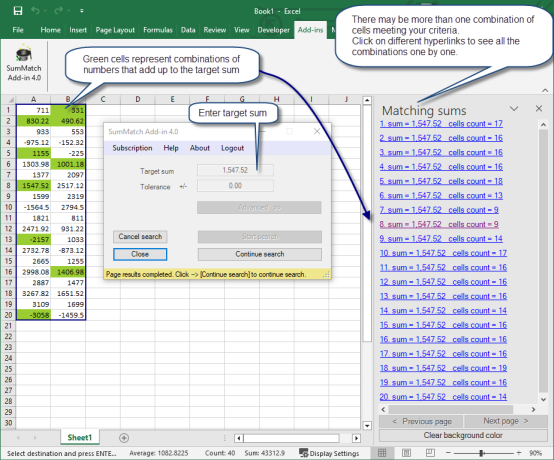Click the sheet horizontal scroll-left arrow
Viewport: 554px width, 460px height.
(x=238, y=438)
